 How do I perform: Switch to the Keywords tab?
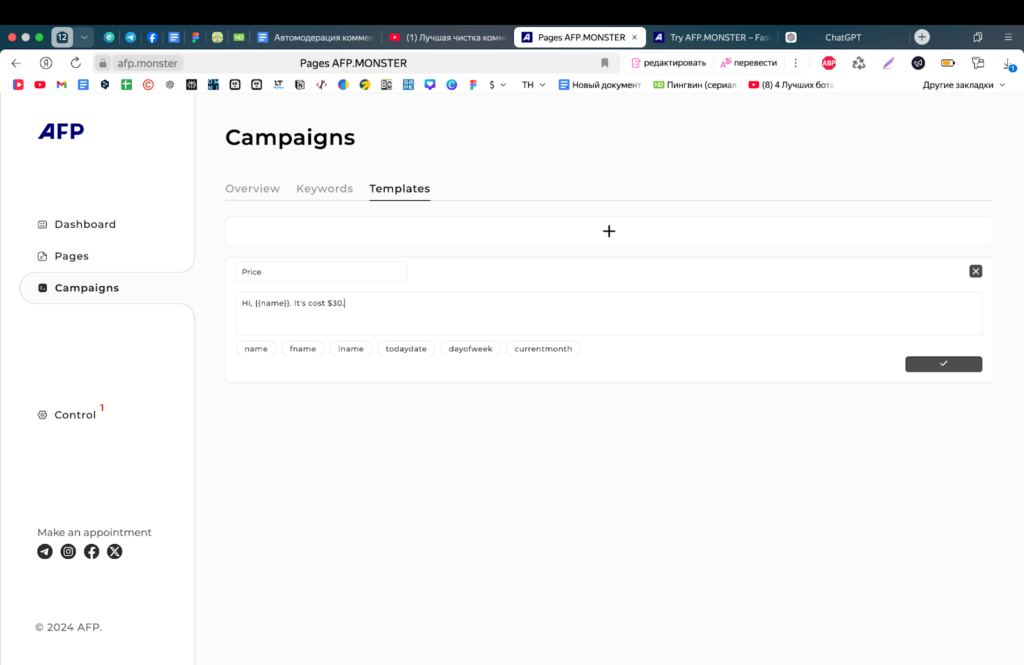pos(324,189)
